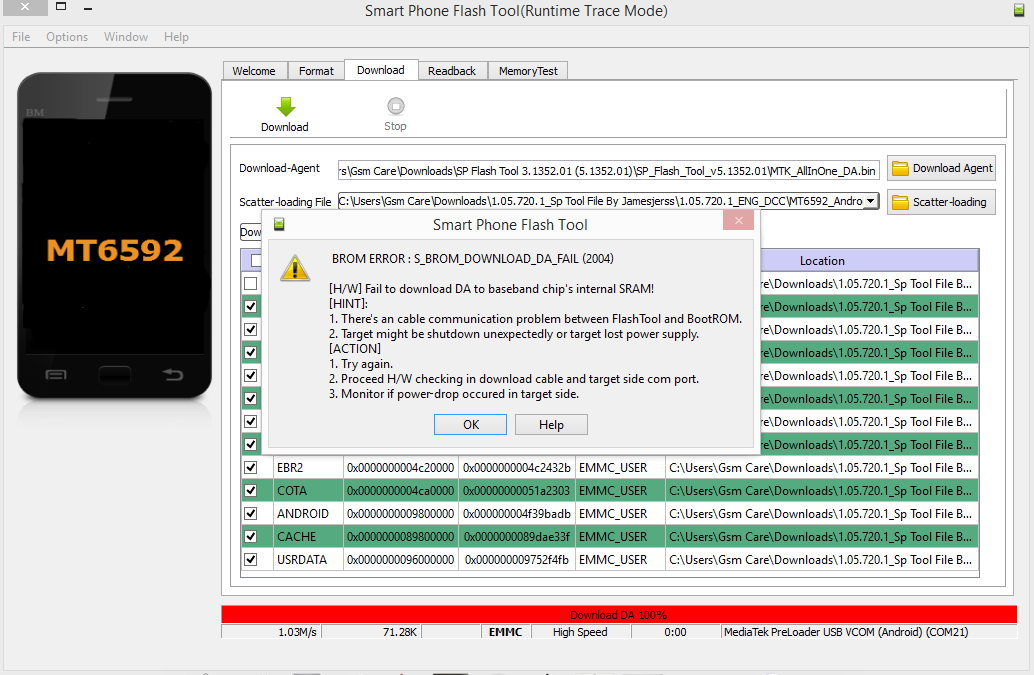Close the BROM ERROR dialog
This screenshot has height=675, width=1034.
(x=739, y=220)
